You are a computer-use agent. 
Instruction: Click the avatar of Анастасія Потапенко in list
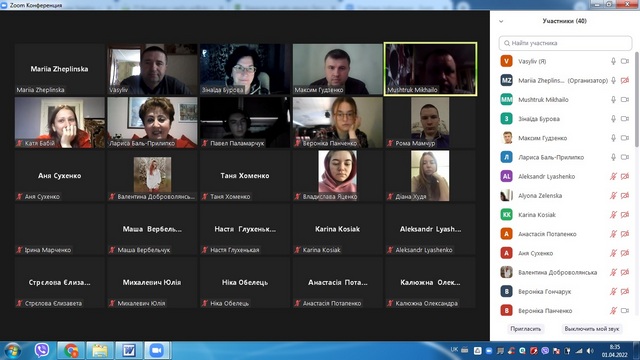click(506, 234)
